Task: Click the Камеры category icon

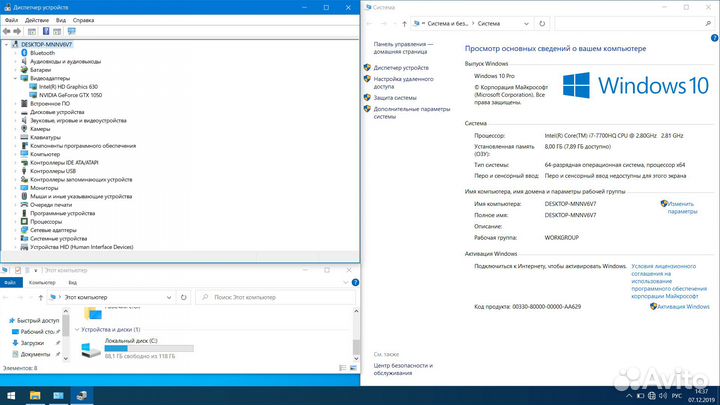Action: [x=24, y=129]
